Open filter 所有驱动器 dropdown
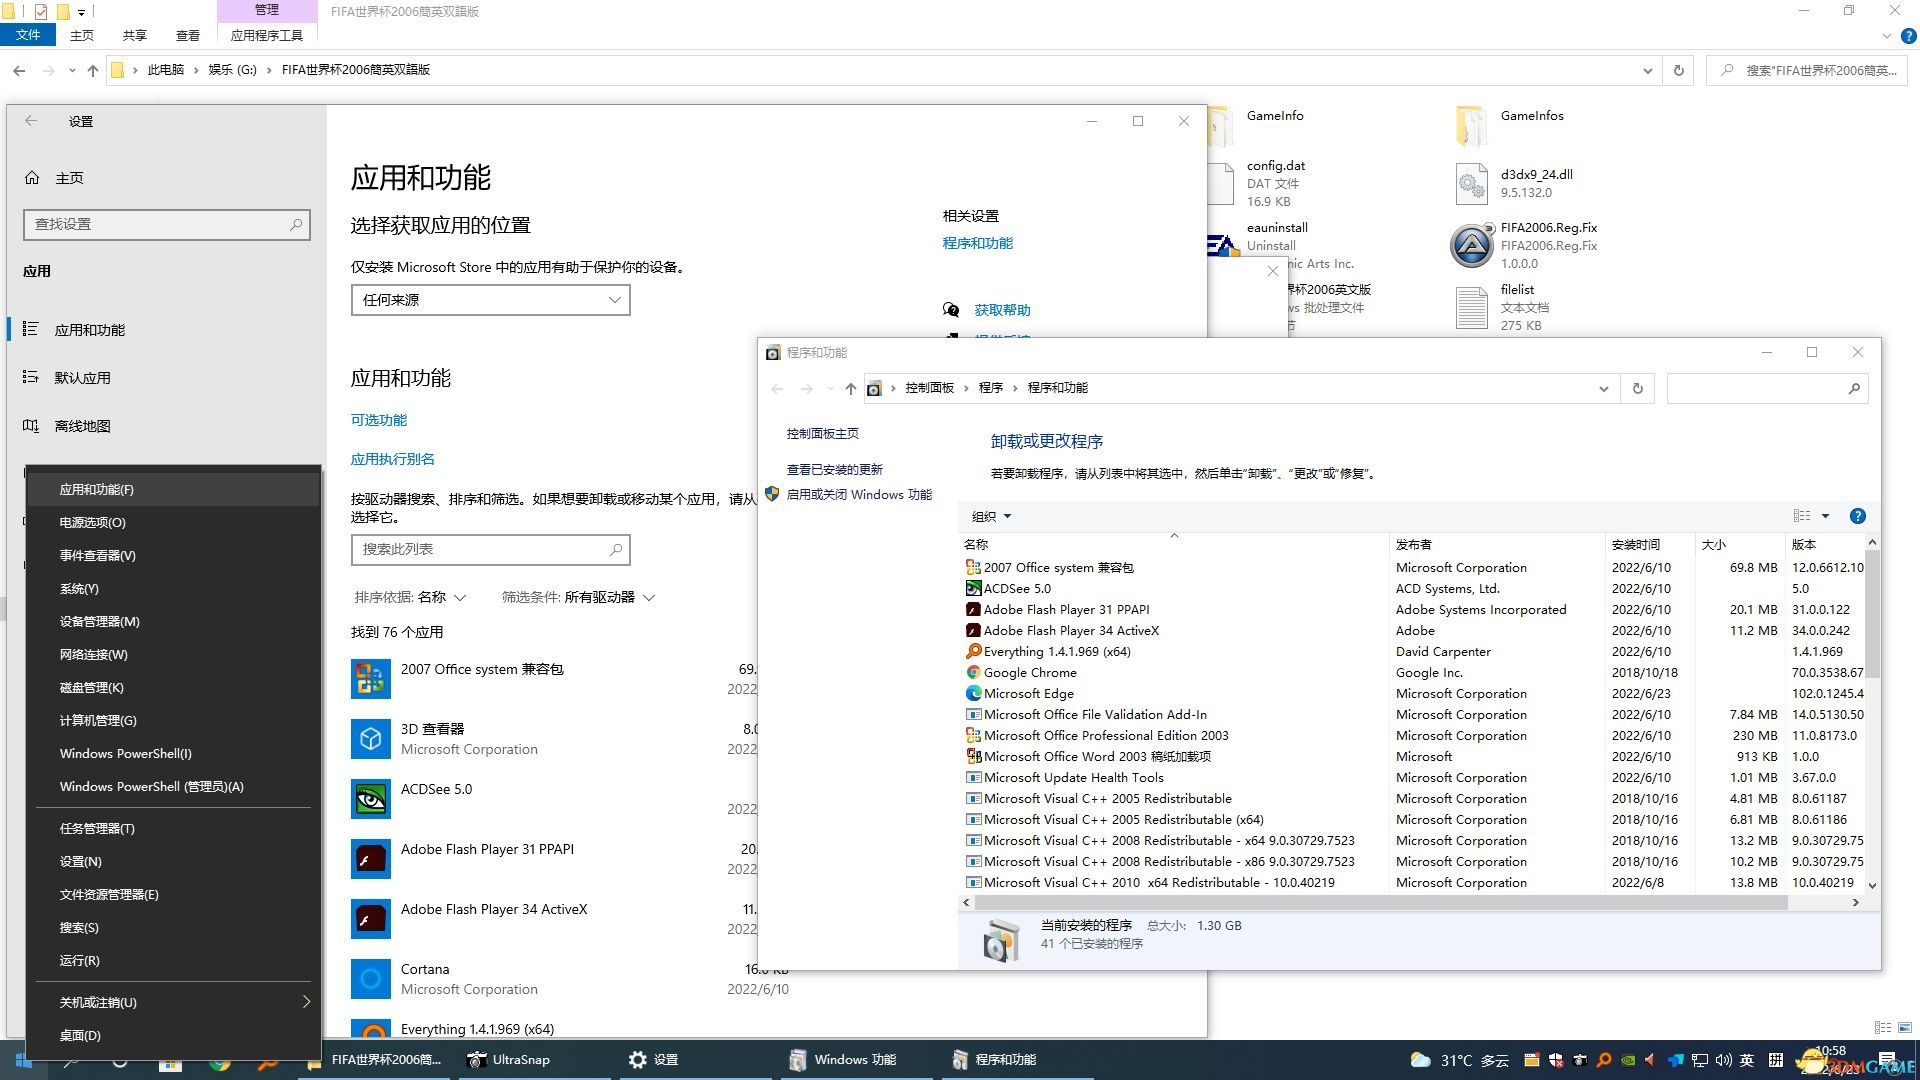Viewport: 1920px width, 1080px height. pyautogui.click(x=609, y=597)
